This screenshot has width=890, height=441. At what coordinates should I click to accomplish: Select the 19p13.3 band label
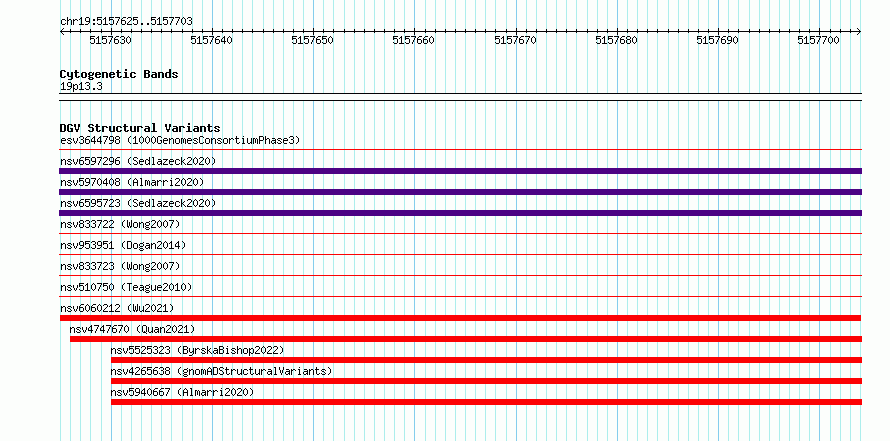[x=81, y=86]
